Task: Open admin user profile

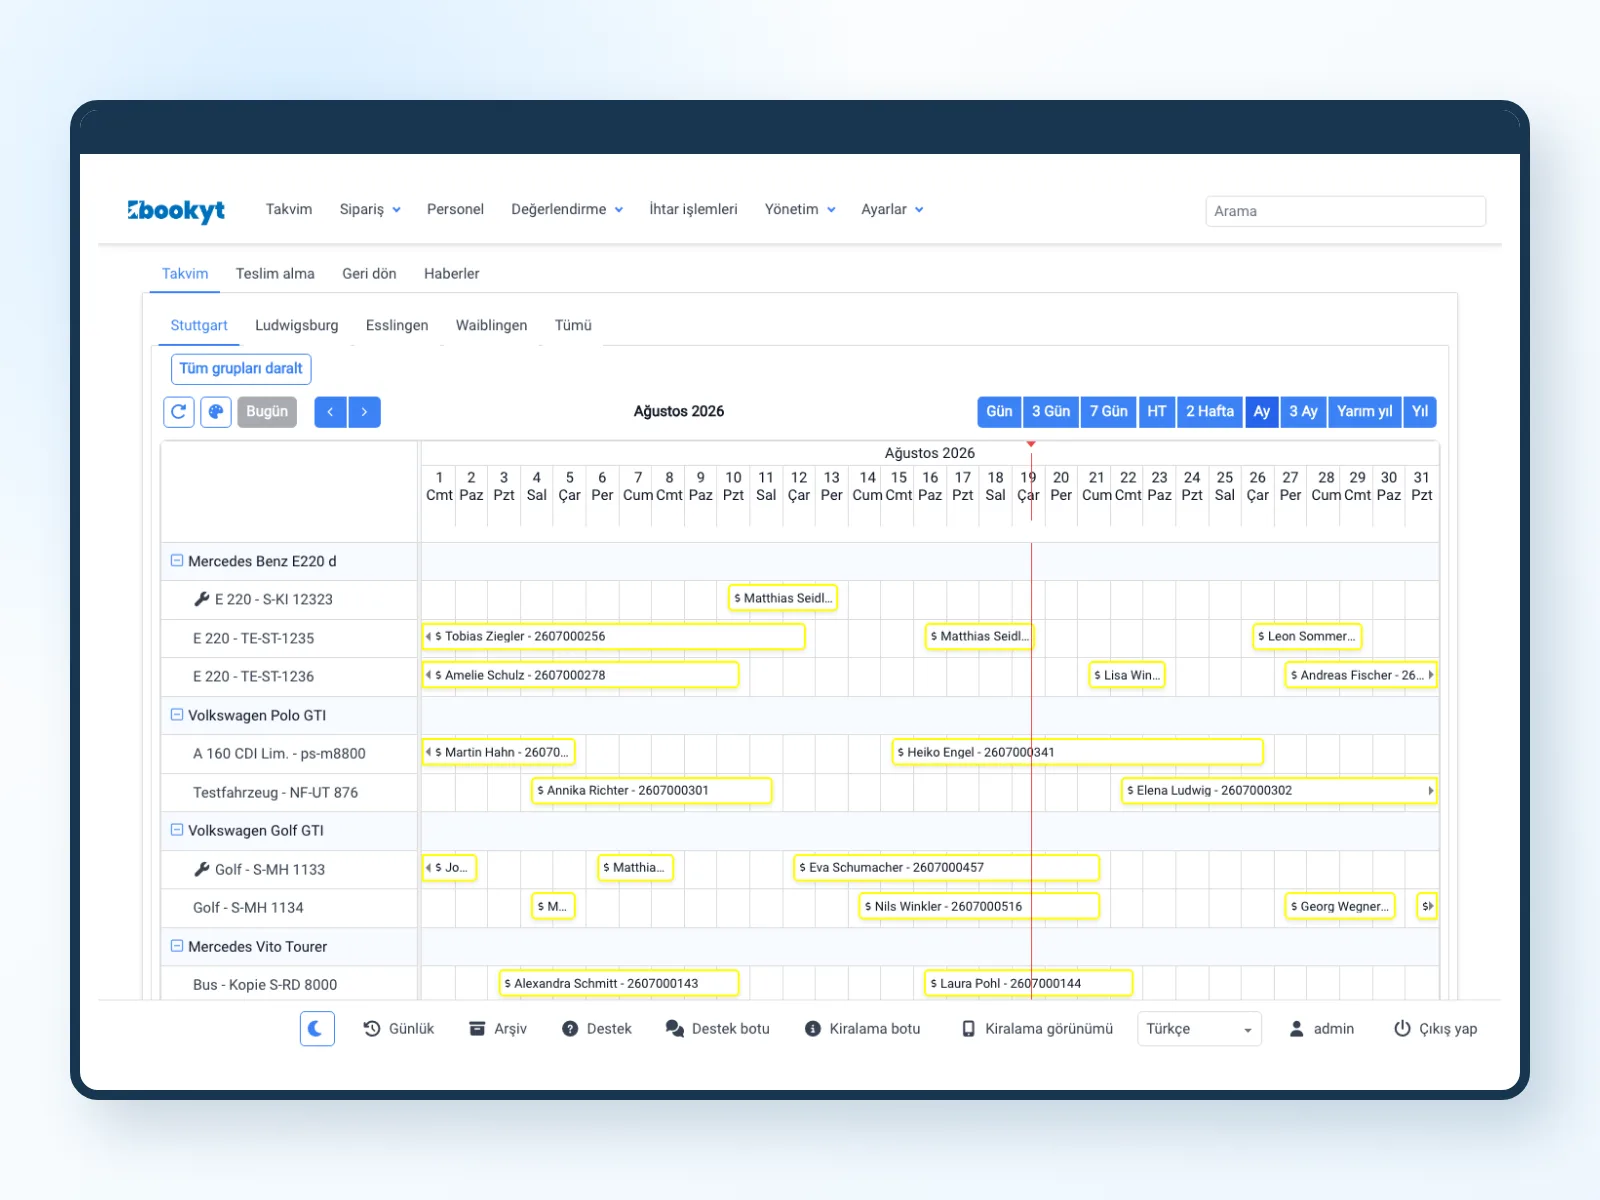Action: pyautogui.click(x=1322, y=1028)
